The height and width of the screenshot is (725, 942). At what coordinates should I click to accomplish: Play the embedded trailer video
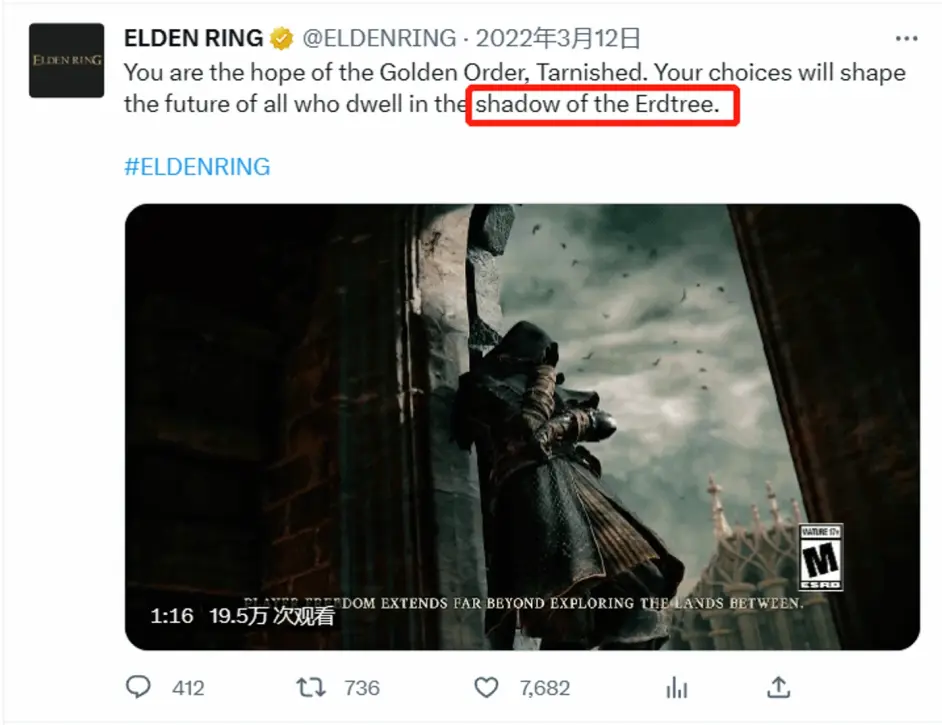click(522, 426)
